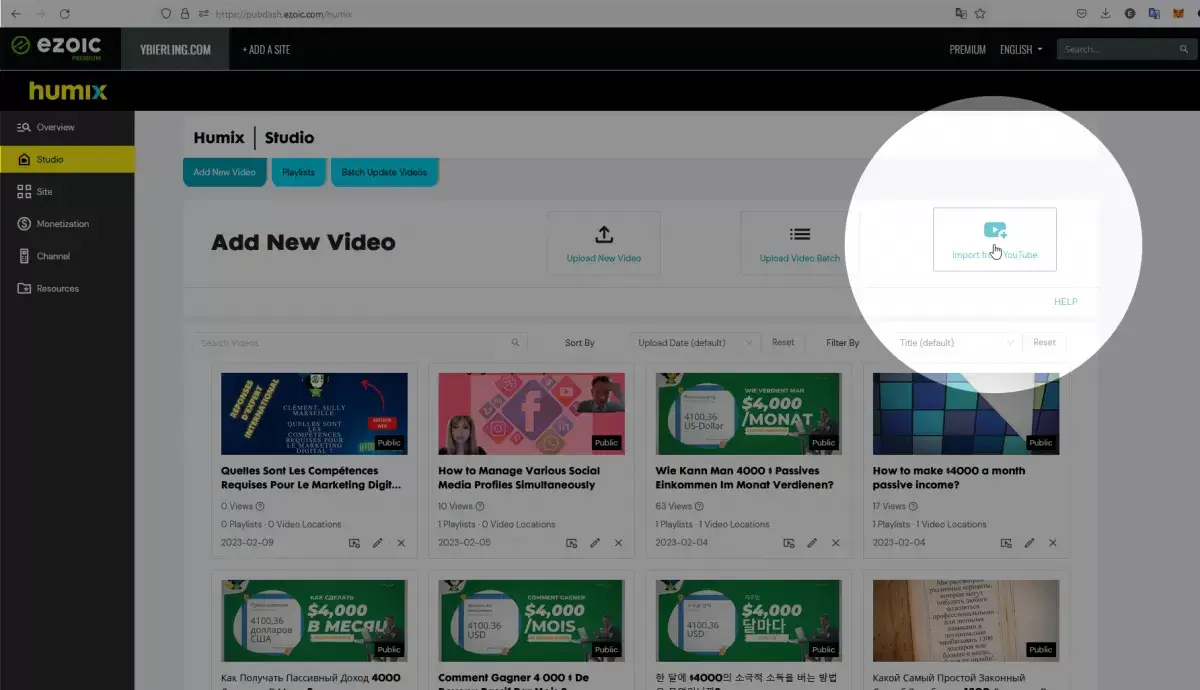Click edit pencil on 'Quelles Sont Les Compétences' video

(378, 543)
